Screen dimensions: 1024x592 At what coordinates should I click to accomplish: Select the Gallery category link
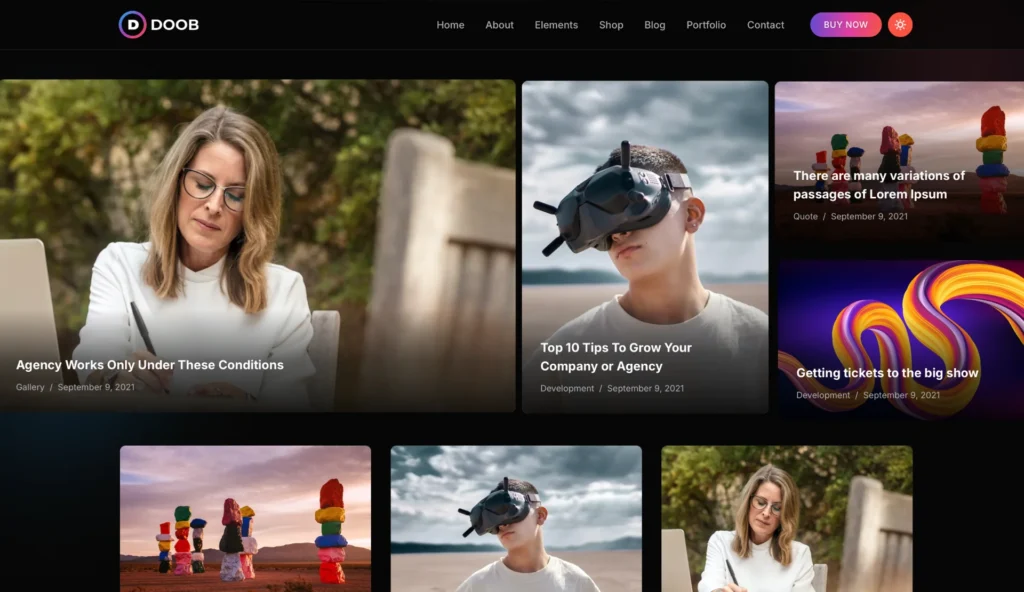pos(30,387)
